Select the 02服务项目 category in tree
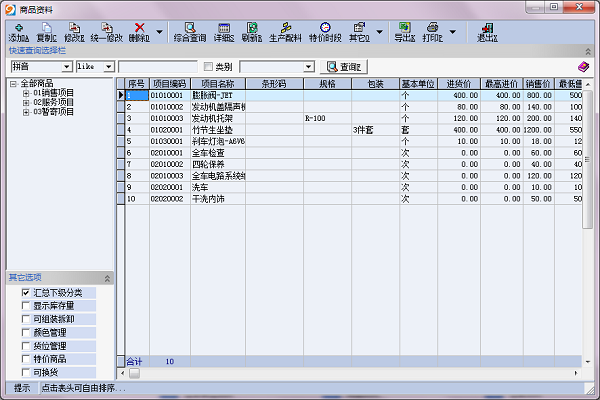 tap(53, 102)
